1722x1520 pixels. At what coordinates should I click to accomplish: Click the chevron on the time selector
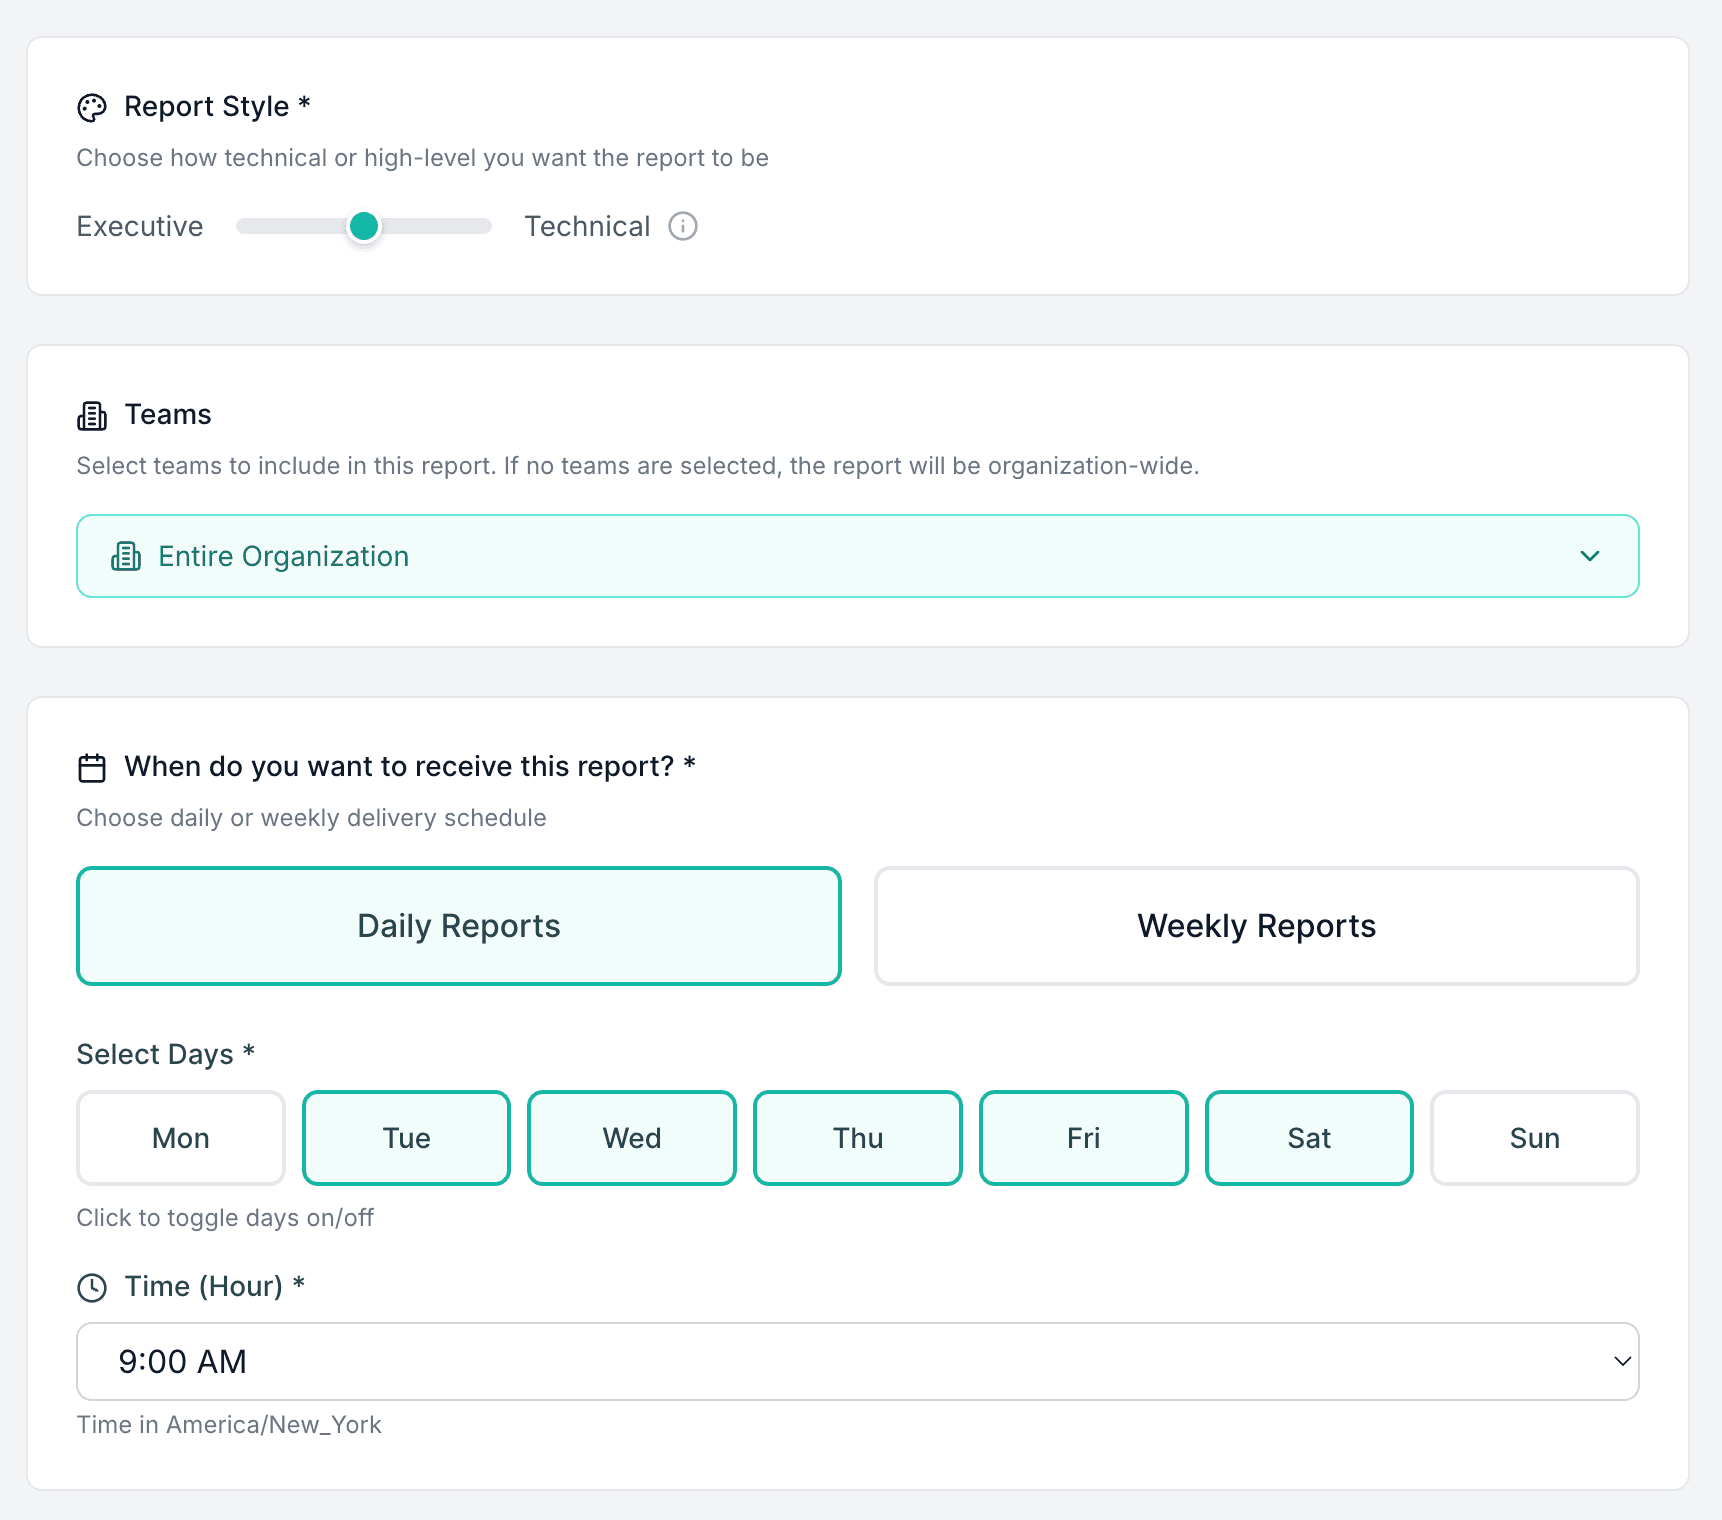point(1622,1361)
